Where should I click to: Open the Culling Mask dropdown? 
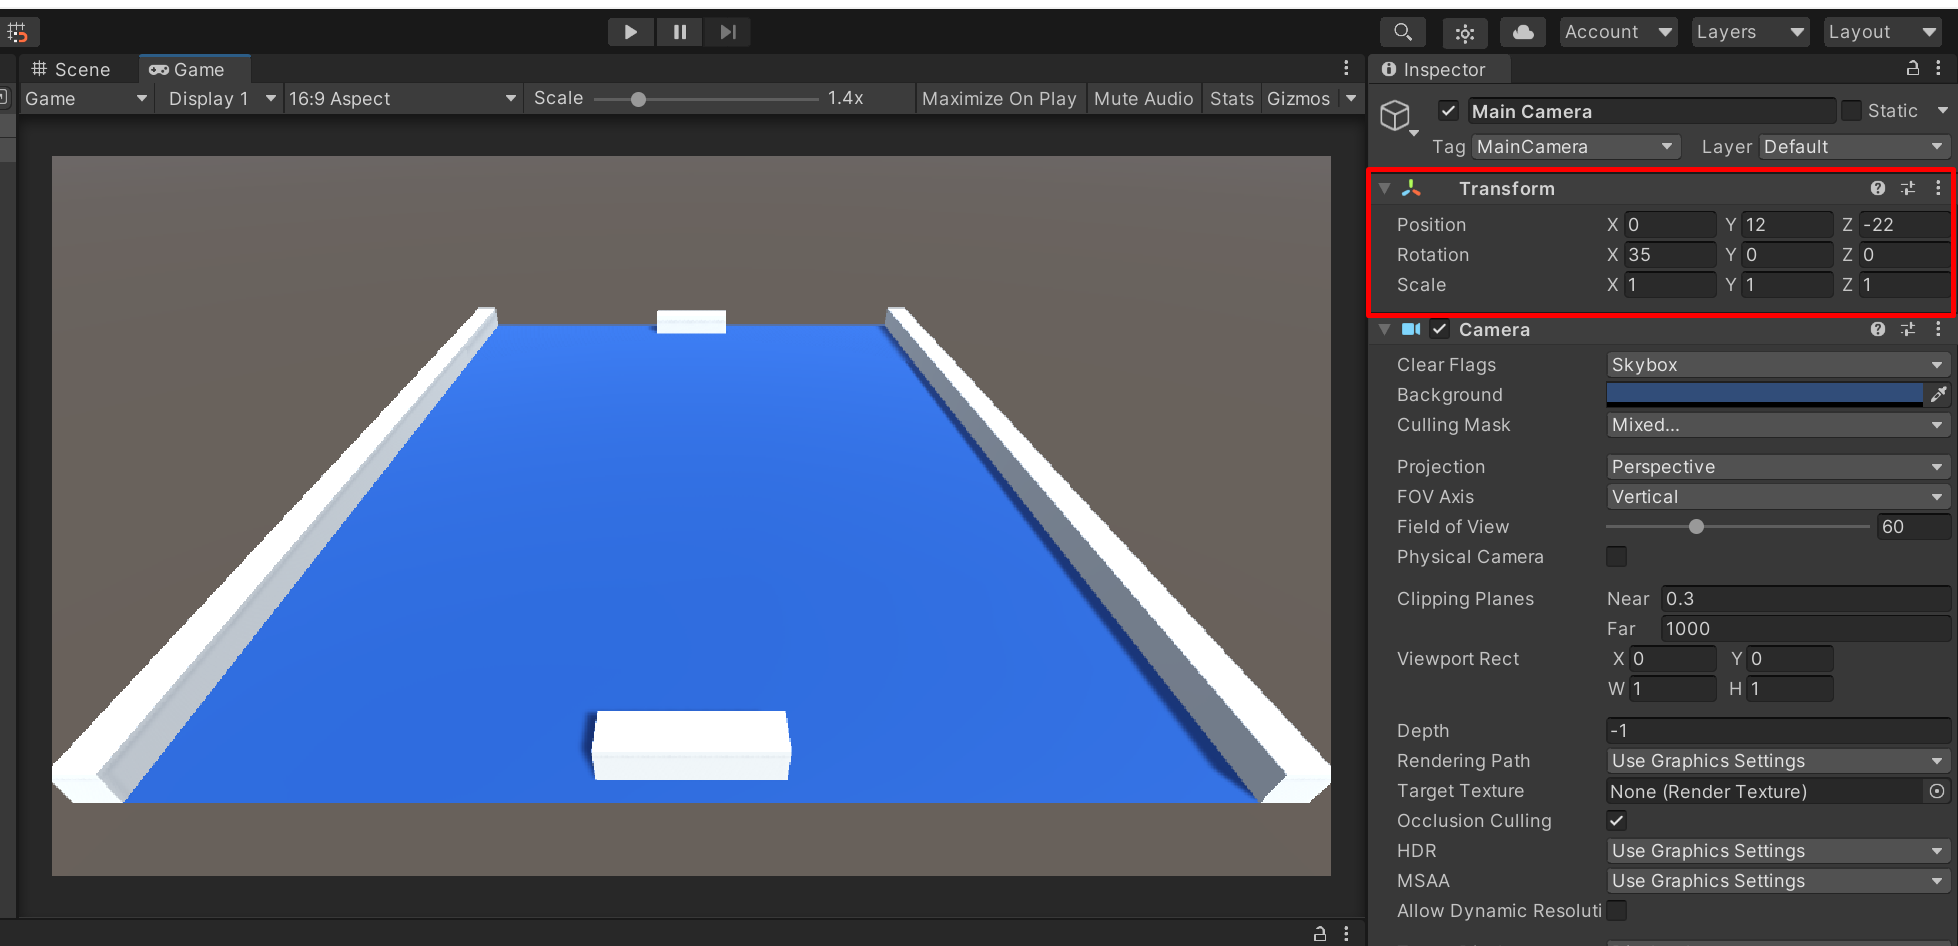pos(1778,425)
